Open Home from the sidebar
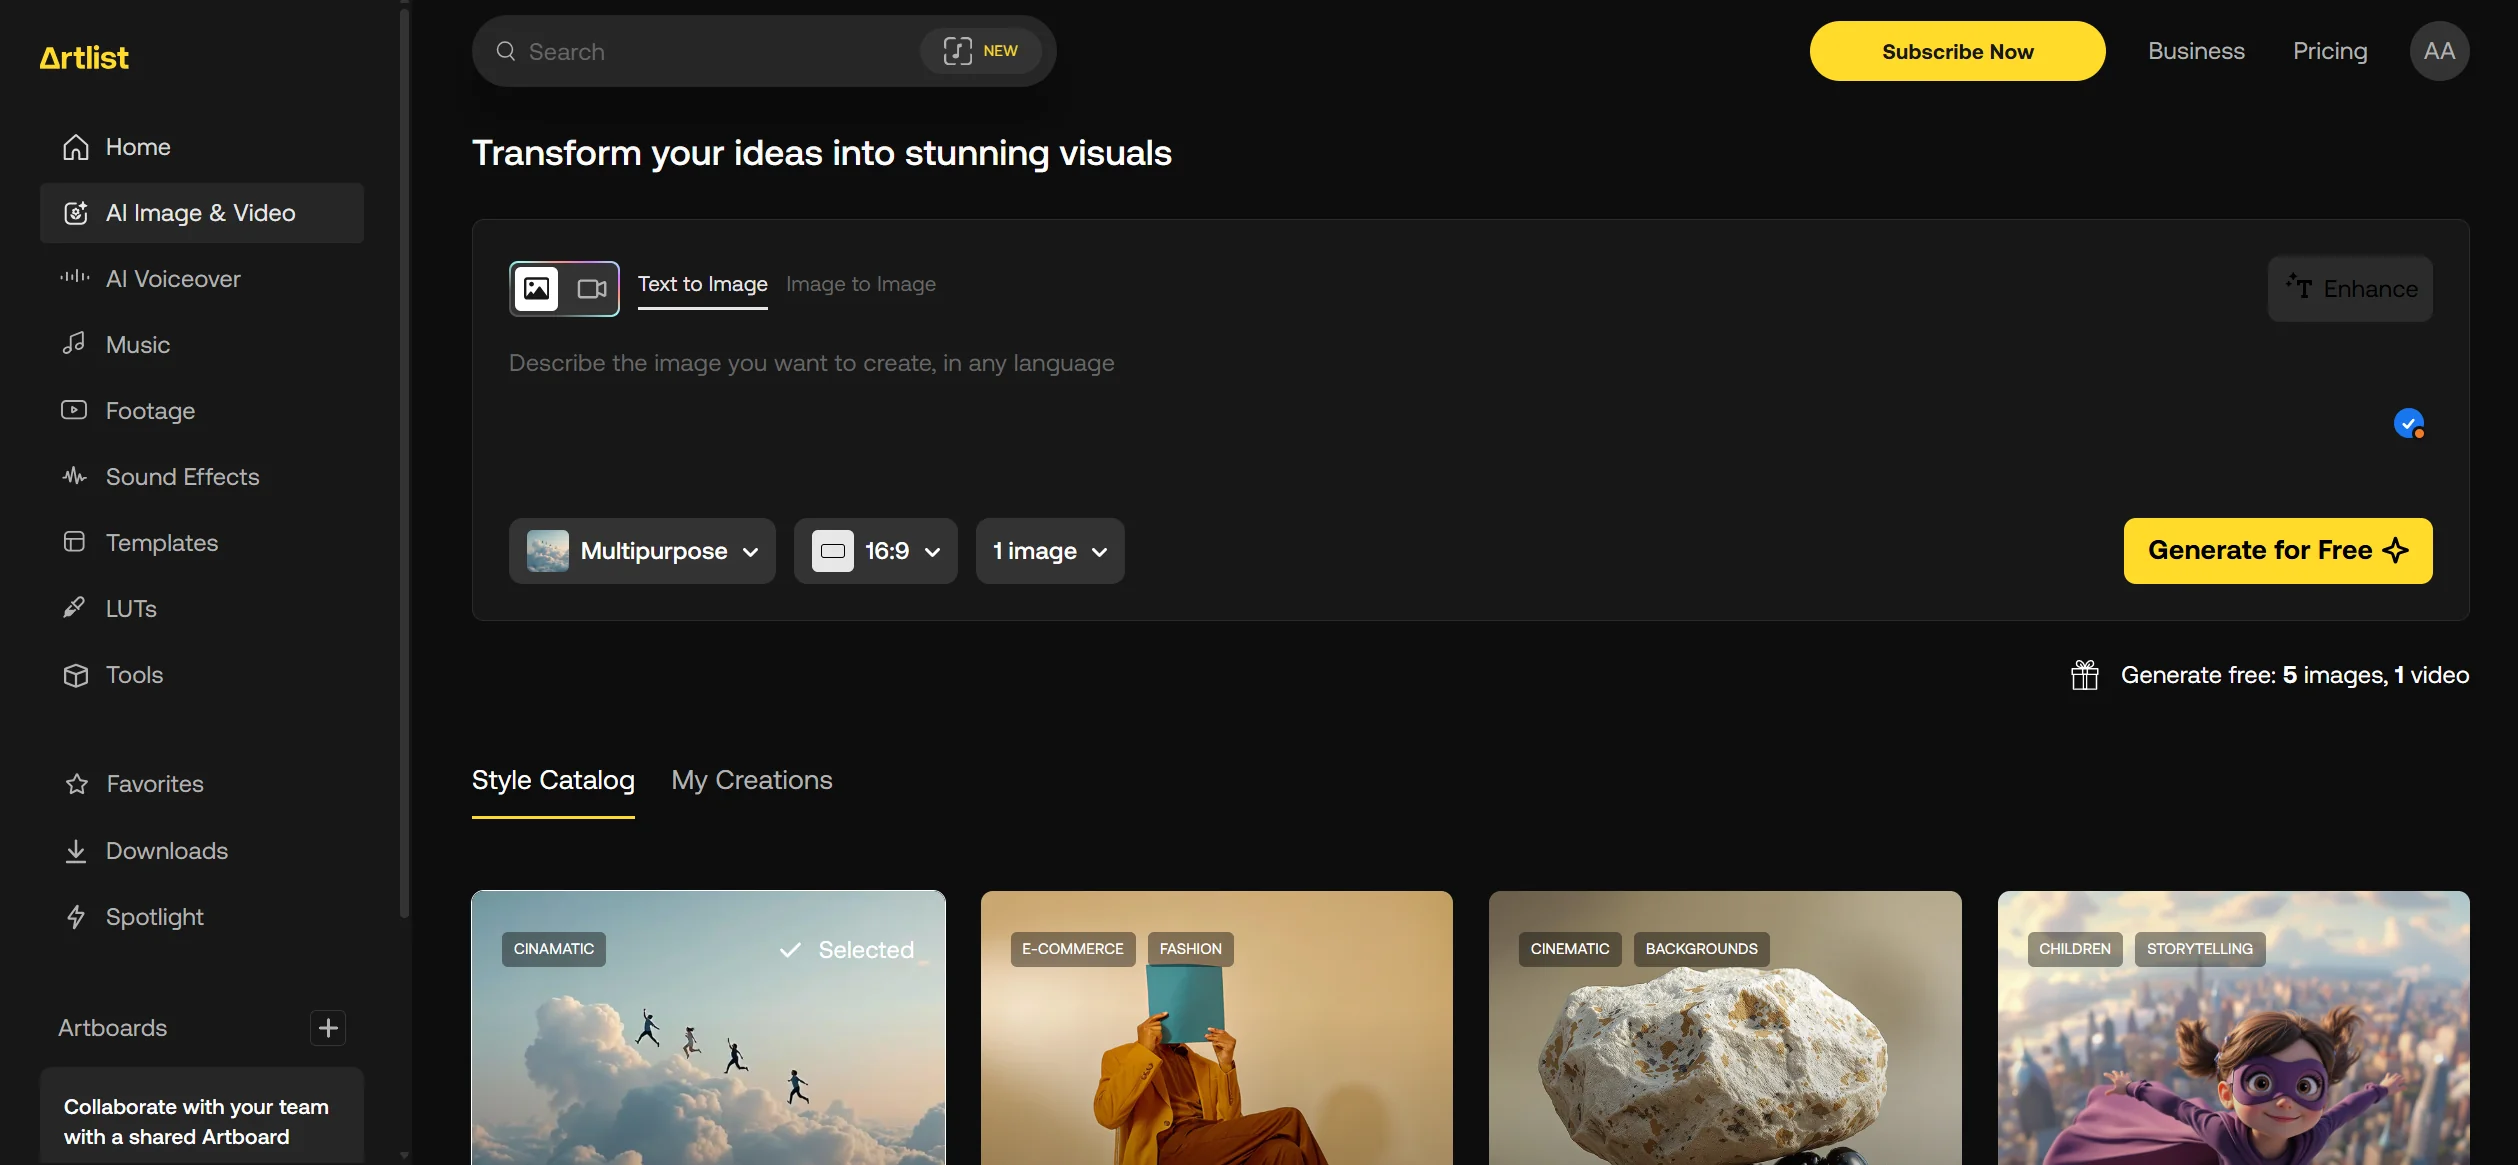 (x=138, y=147)
